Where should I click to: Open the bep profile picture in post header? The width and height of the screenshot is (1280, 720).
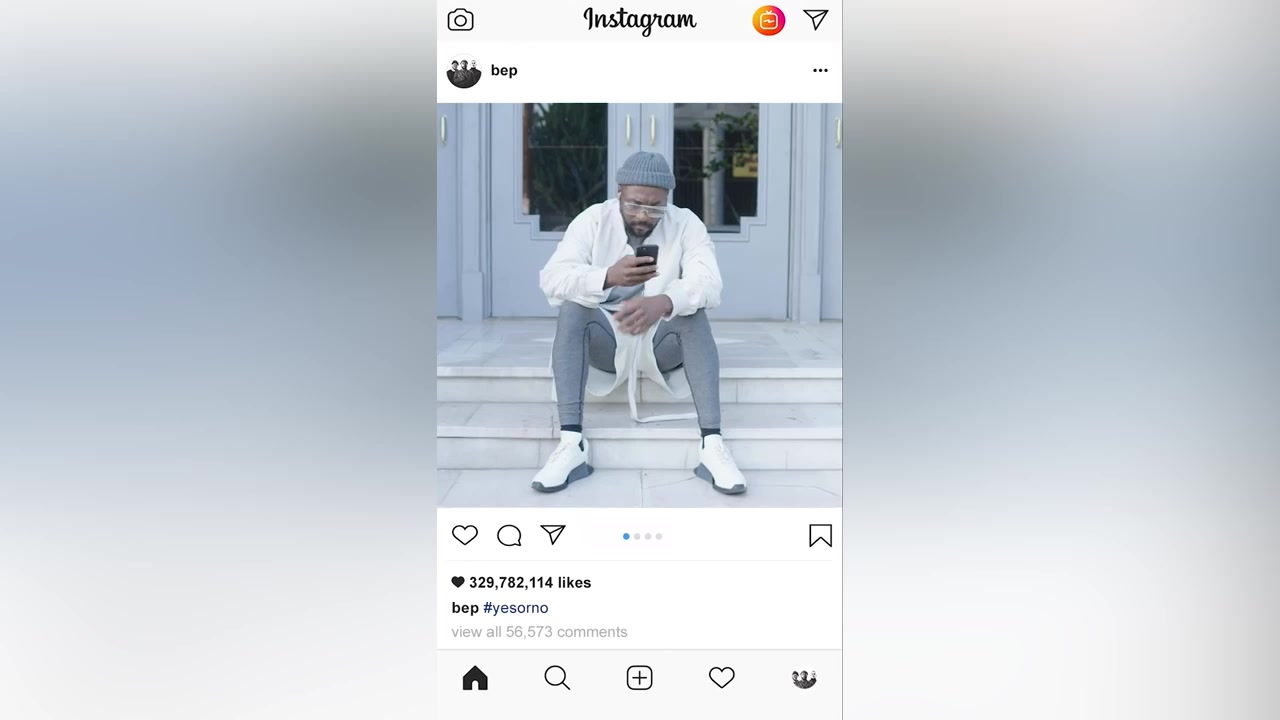coord(464,71)
